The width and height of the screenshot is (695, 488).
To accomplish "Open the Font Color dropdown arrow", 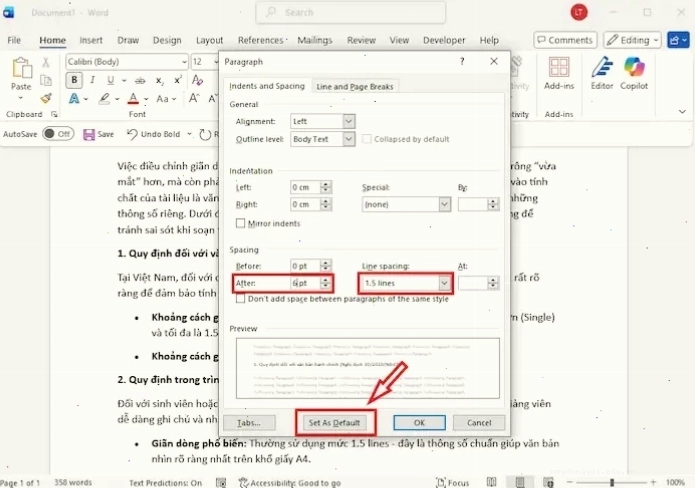I will [146, 99].
